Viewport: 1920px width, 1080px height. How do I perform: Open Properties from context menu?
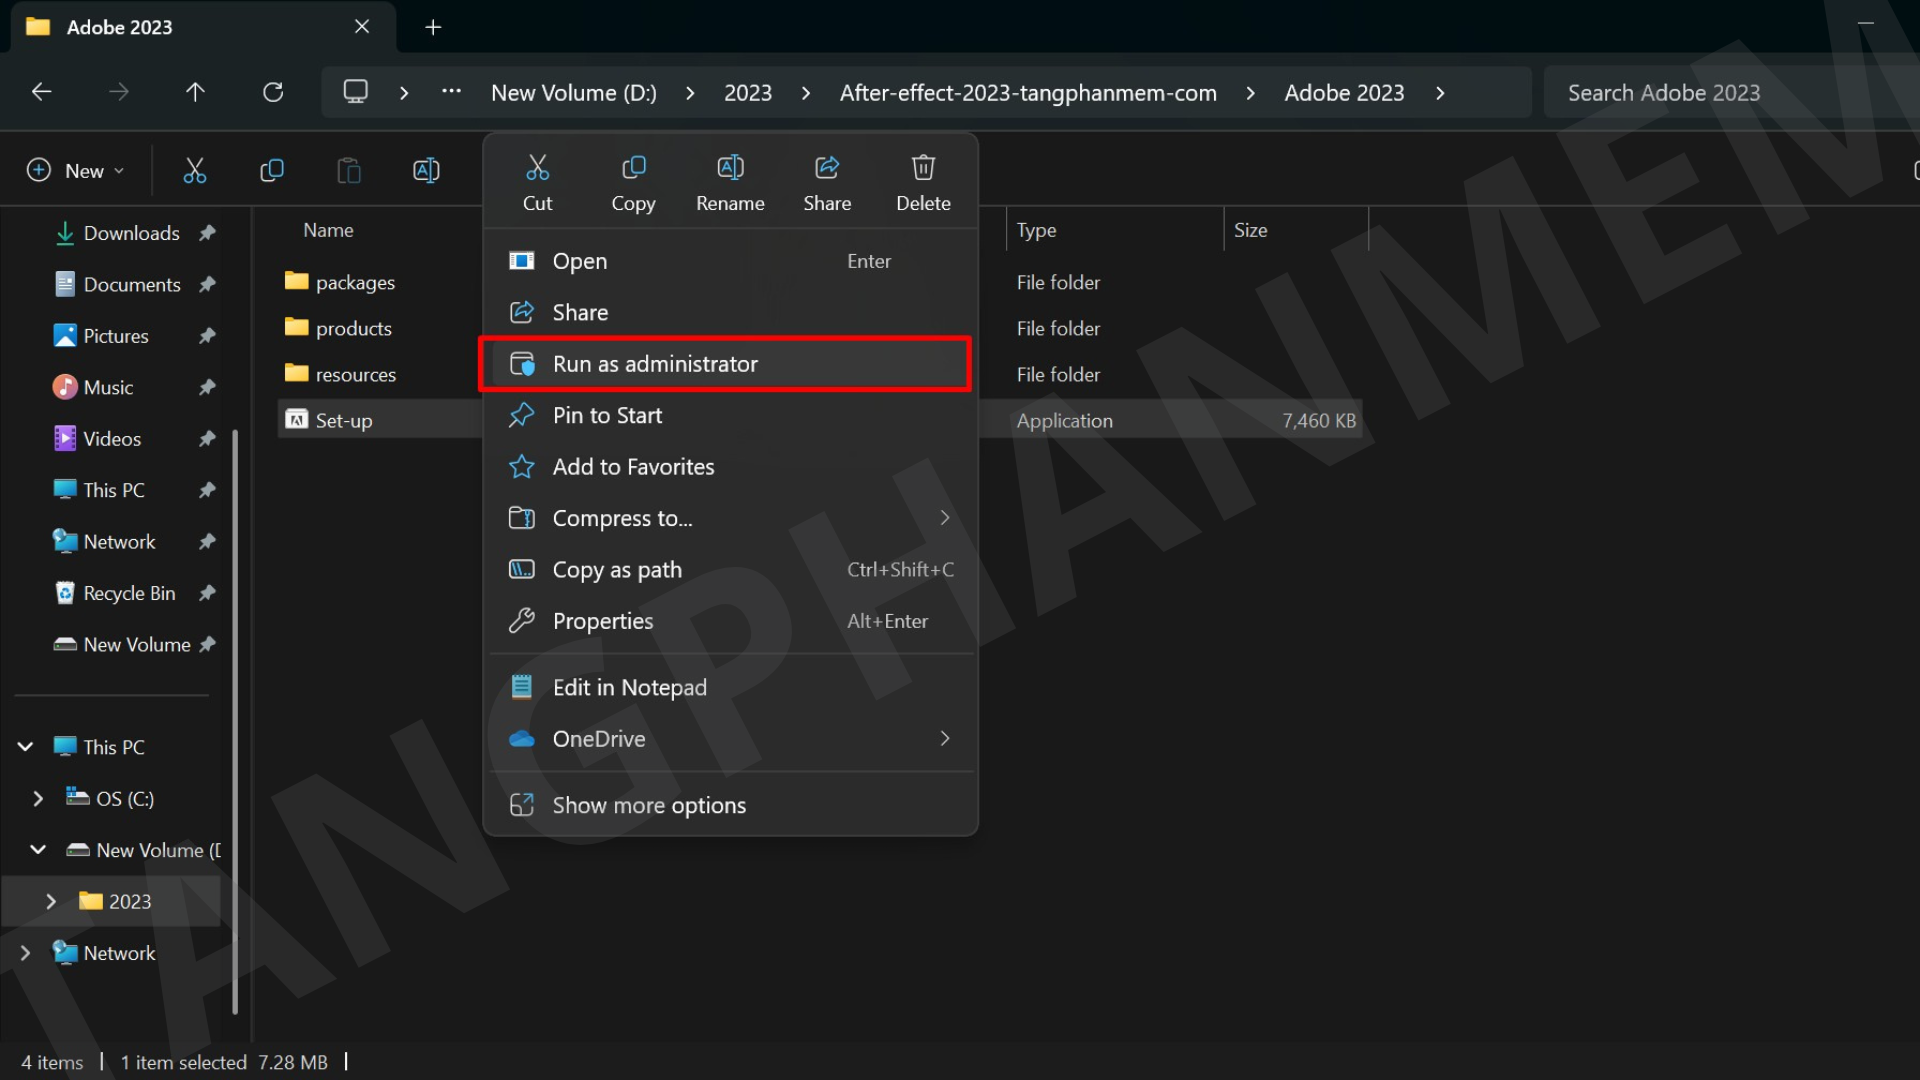(x=602, y=621)
